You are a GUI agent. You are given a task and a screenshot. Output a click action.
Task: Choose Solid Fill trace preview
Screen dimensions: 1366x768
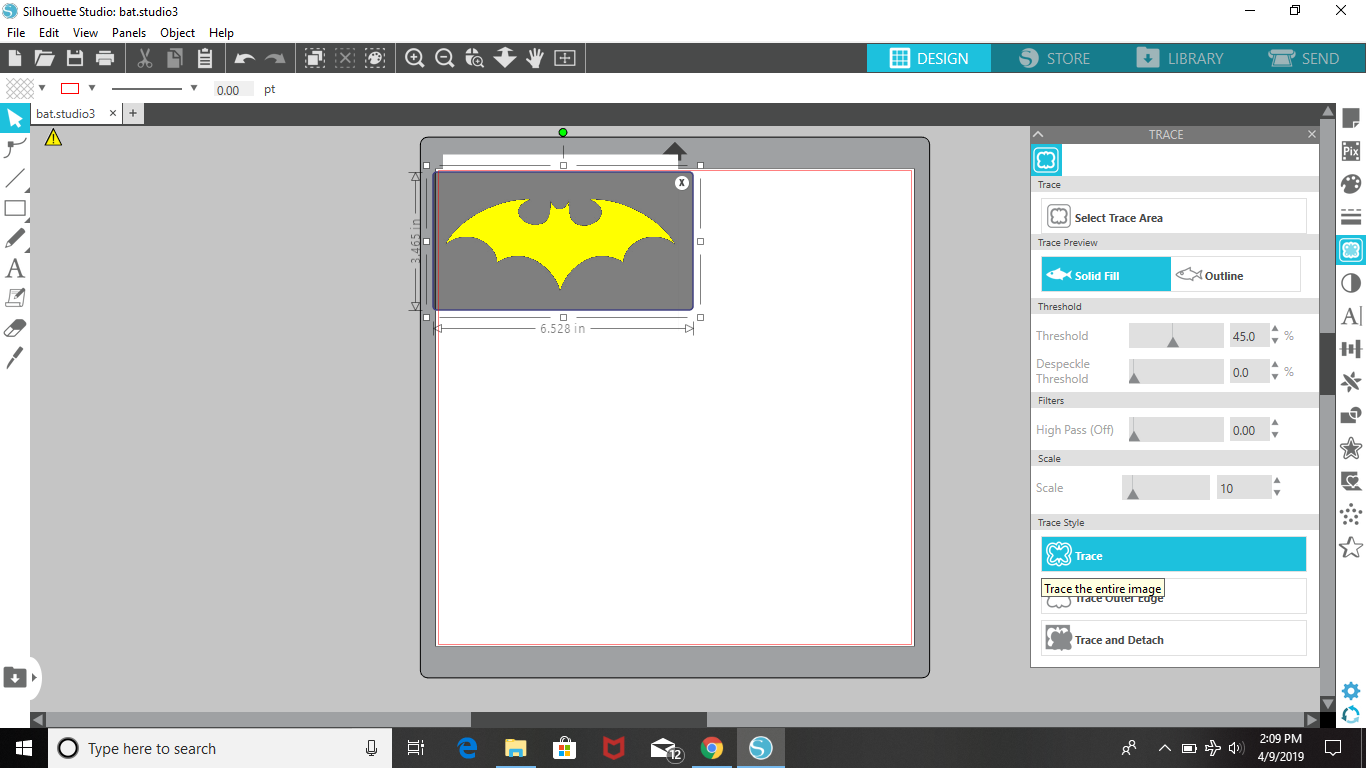click(1106, 275)
